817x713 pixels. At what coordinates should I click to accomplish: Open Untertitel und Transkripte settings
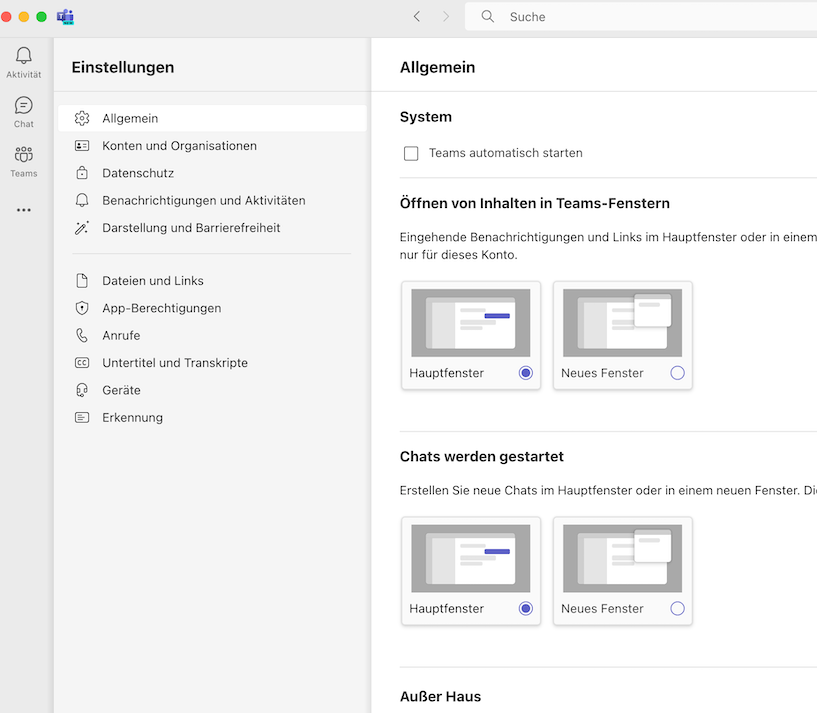(x=174, y=363)
